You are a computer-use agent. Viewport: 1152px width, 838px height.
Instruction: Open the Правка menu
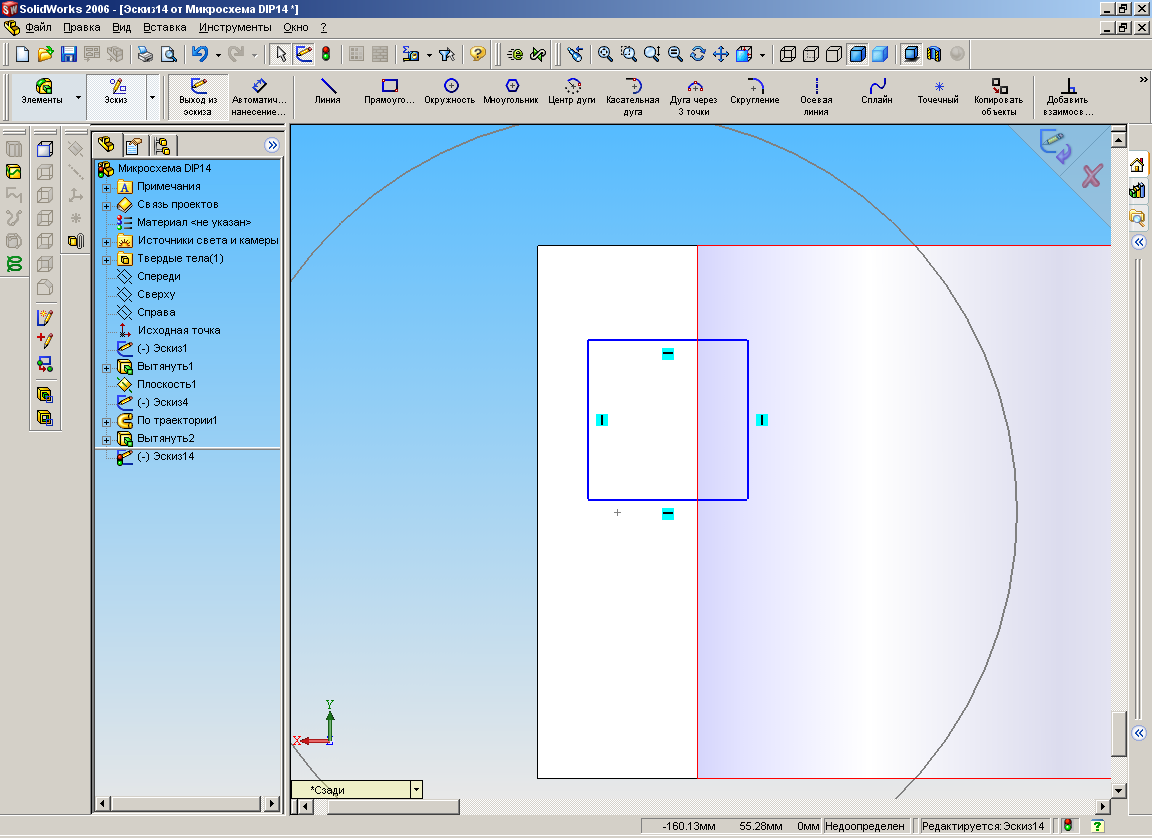click(82, 27)
